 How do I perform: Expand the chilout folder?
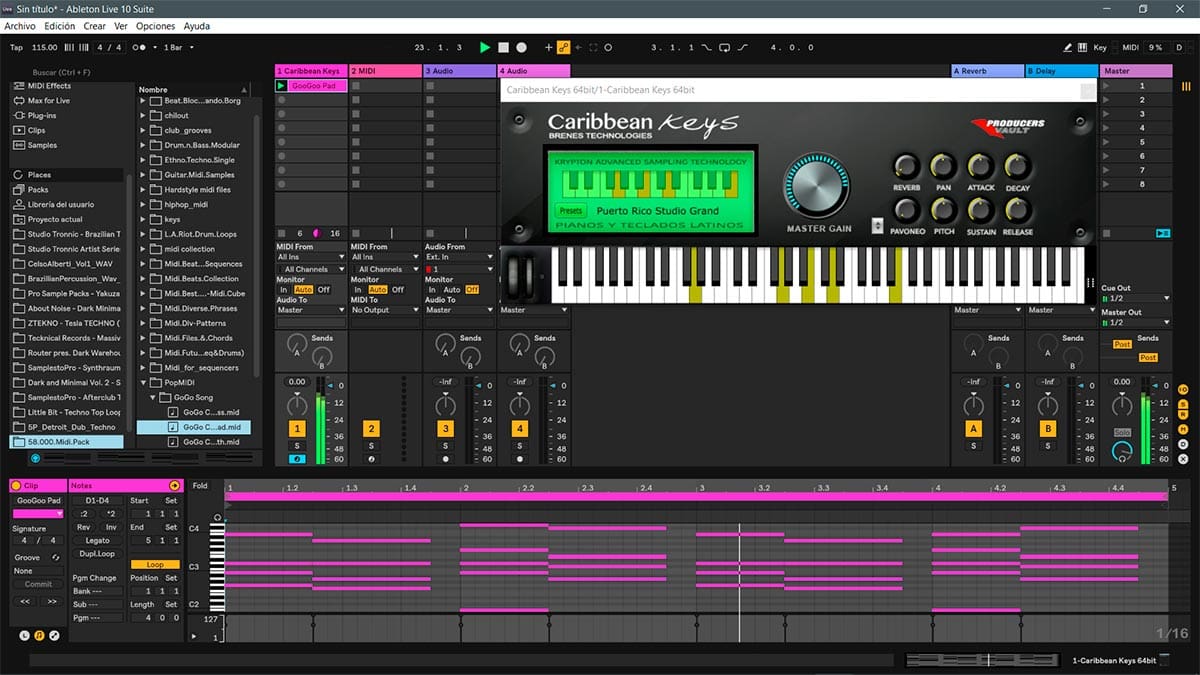(142, 116)
